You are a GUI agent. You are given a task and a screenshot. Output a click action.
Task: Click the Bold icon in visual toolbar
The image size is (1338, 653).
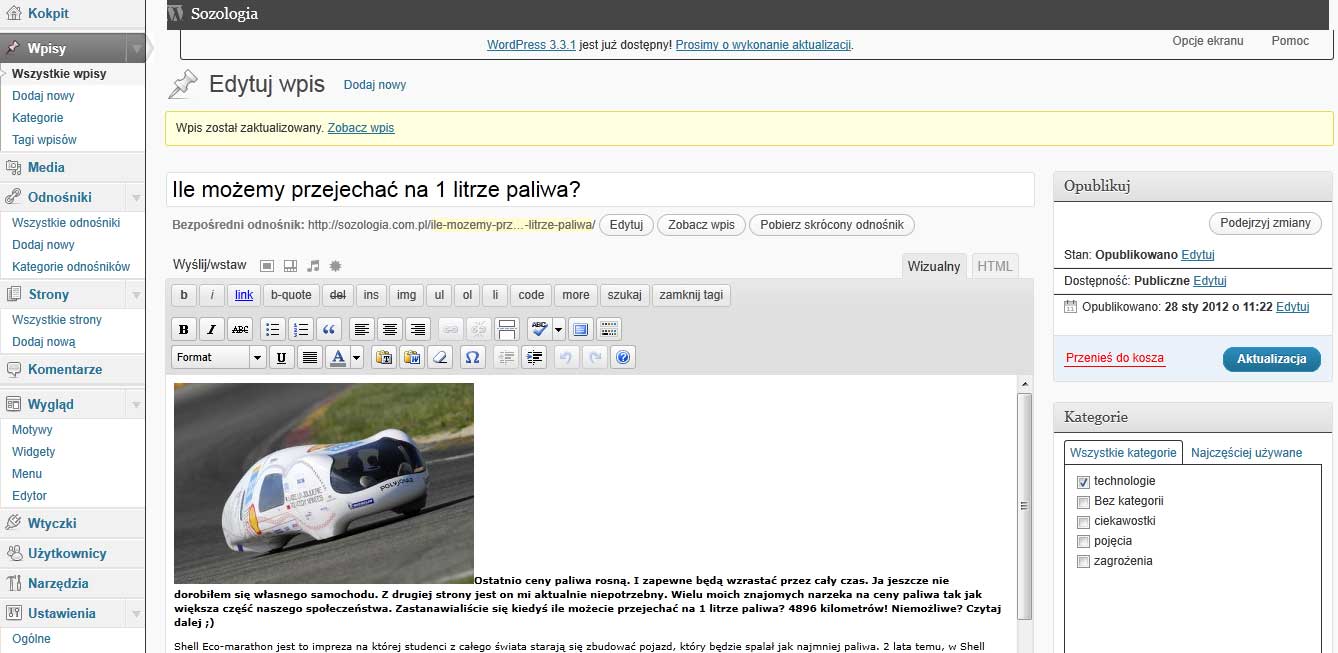coord(184,329)
